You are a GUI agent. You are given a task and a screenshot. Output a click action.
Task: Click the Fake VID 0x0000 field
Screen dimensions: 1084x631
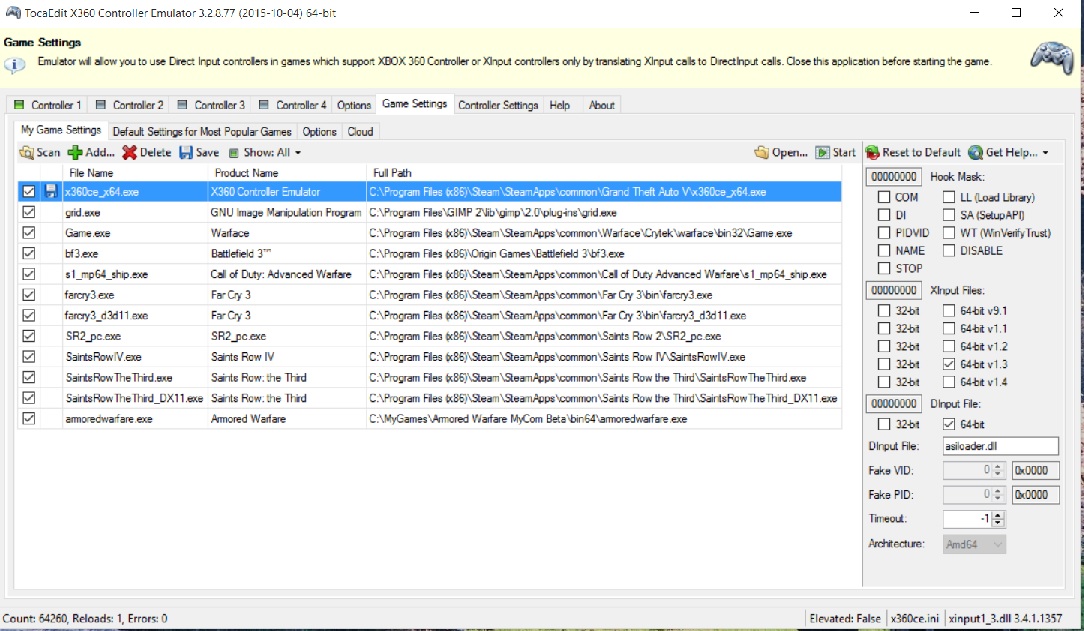point(1036,471)
